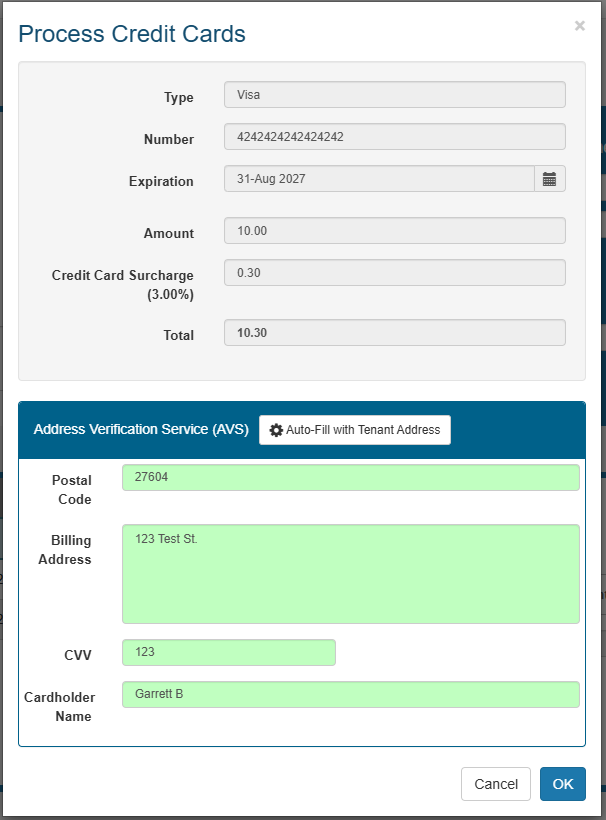Click inside the Billing Address text area
Screen dimensions: 606x820
[351, 574]
